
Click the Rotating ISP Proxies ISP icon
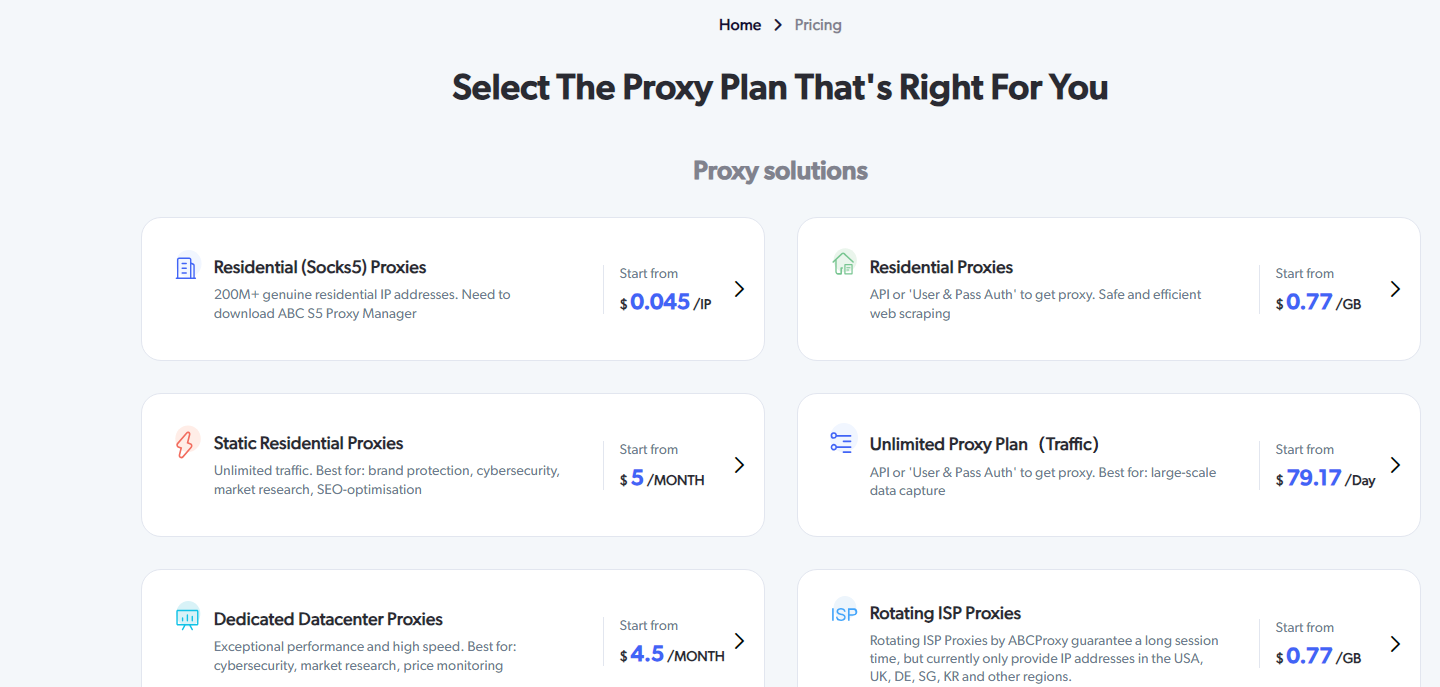click(x=844, y=614)
